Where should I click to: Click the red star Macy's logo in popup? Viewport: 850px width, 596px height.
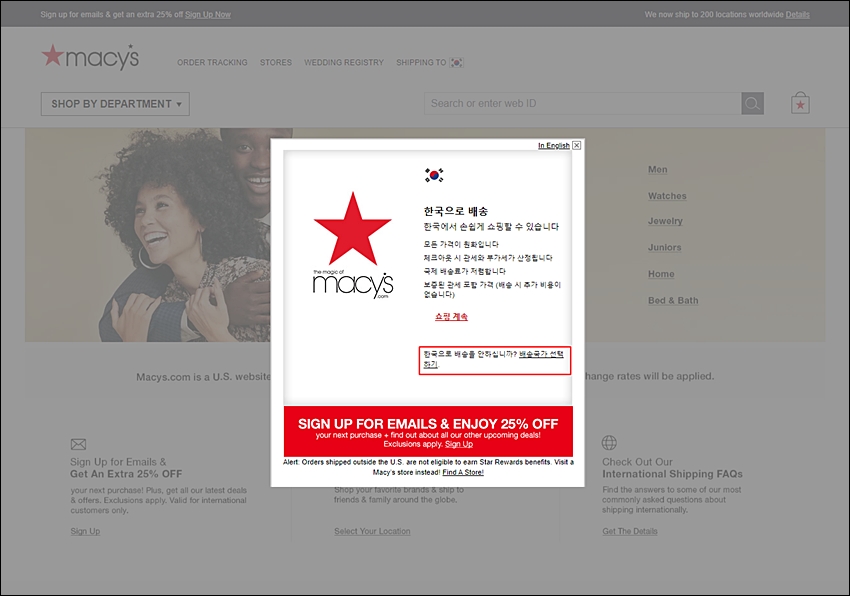(353, 245)
